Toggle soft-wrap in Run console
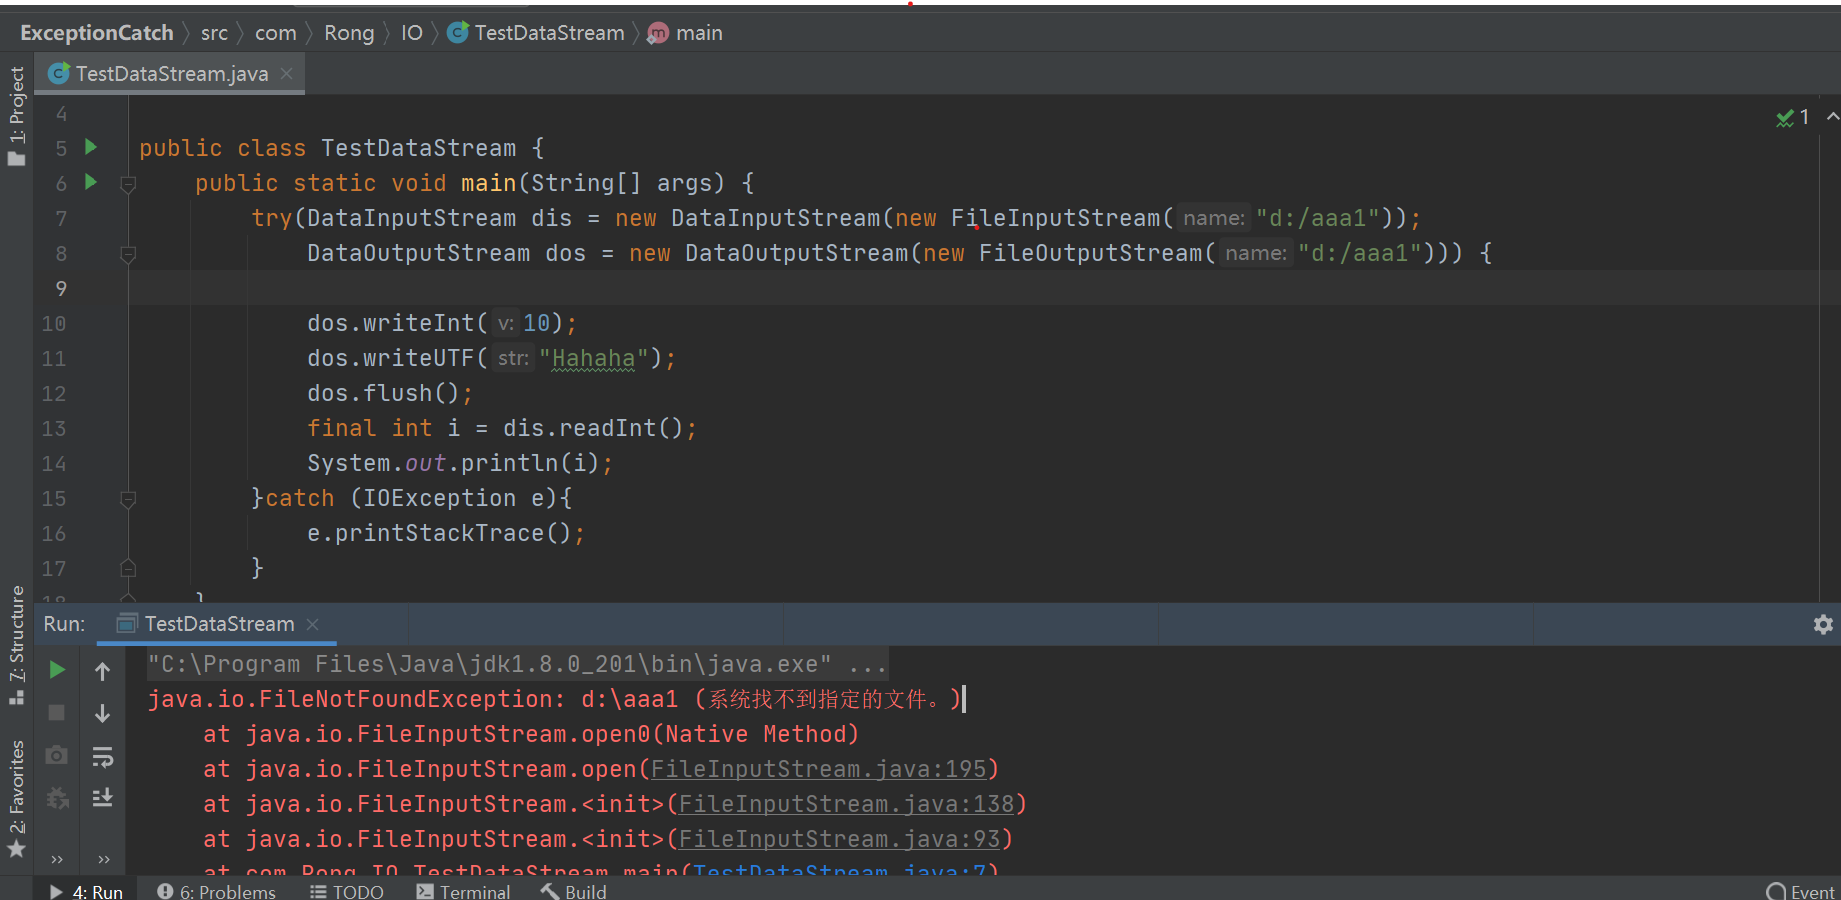1841x900 pixels. pyautogui.click(x=102, y=757)
